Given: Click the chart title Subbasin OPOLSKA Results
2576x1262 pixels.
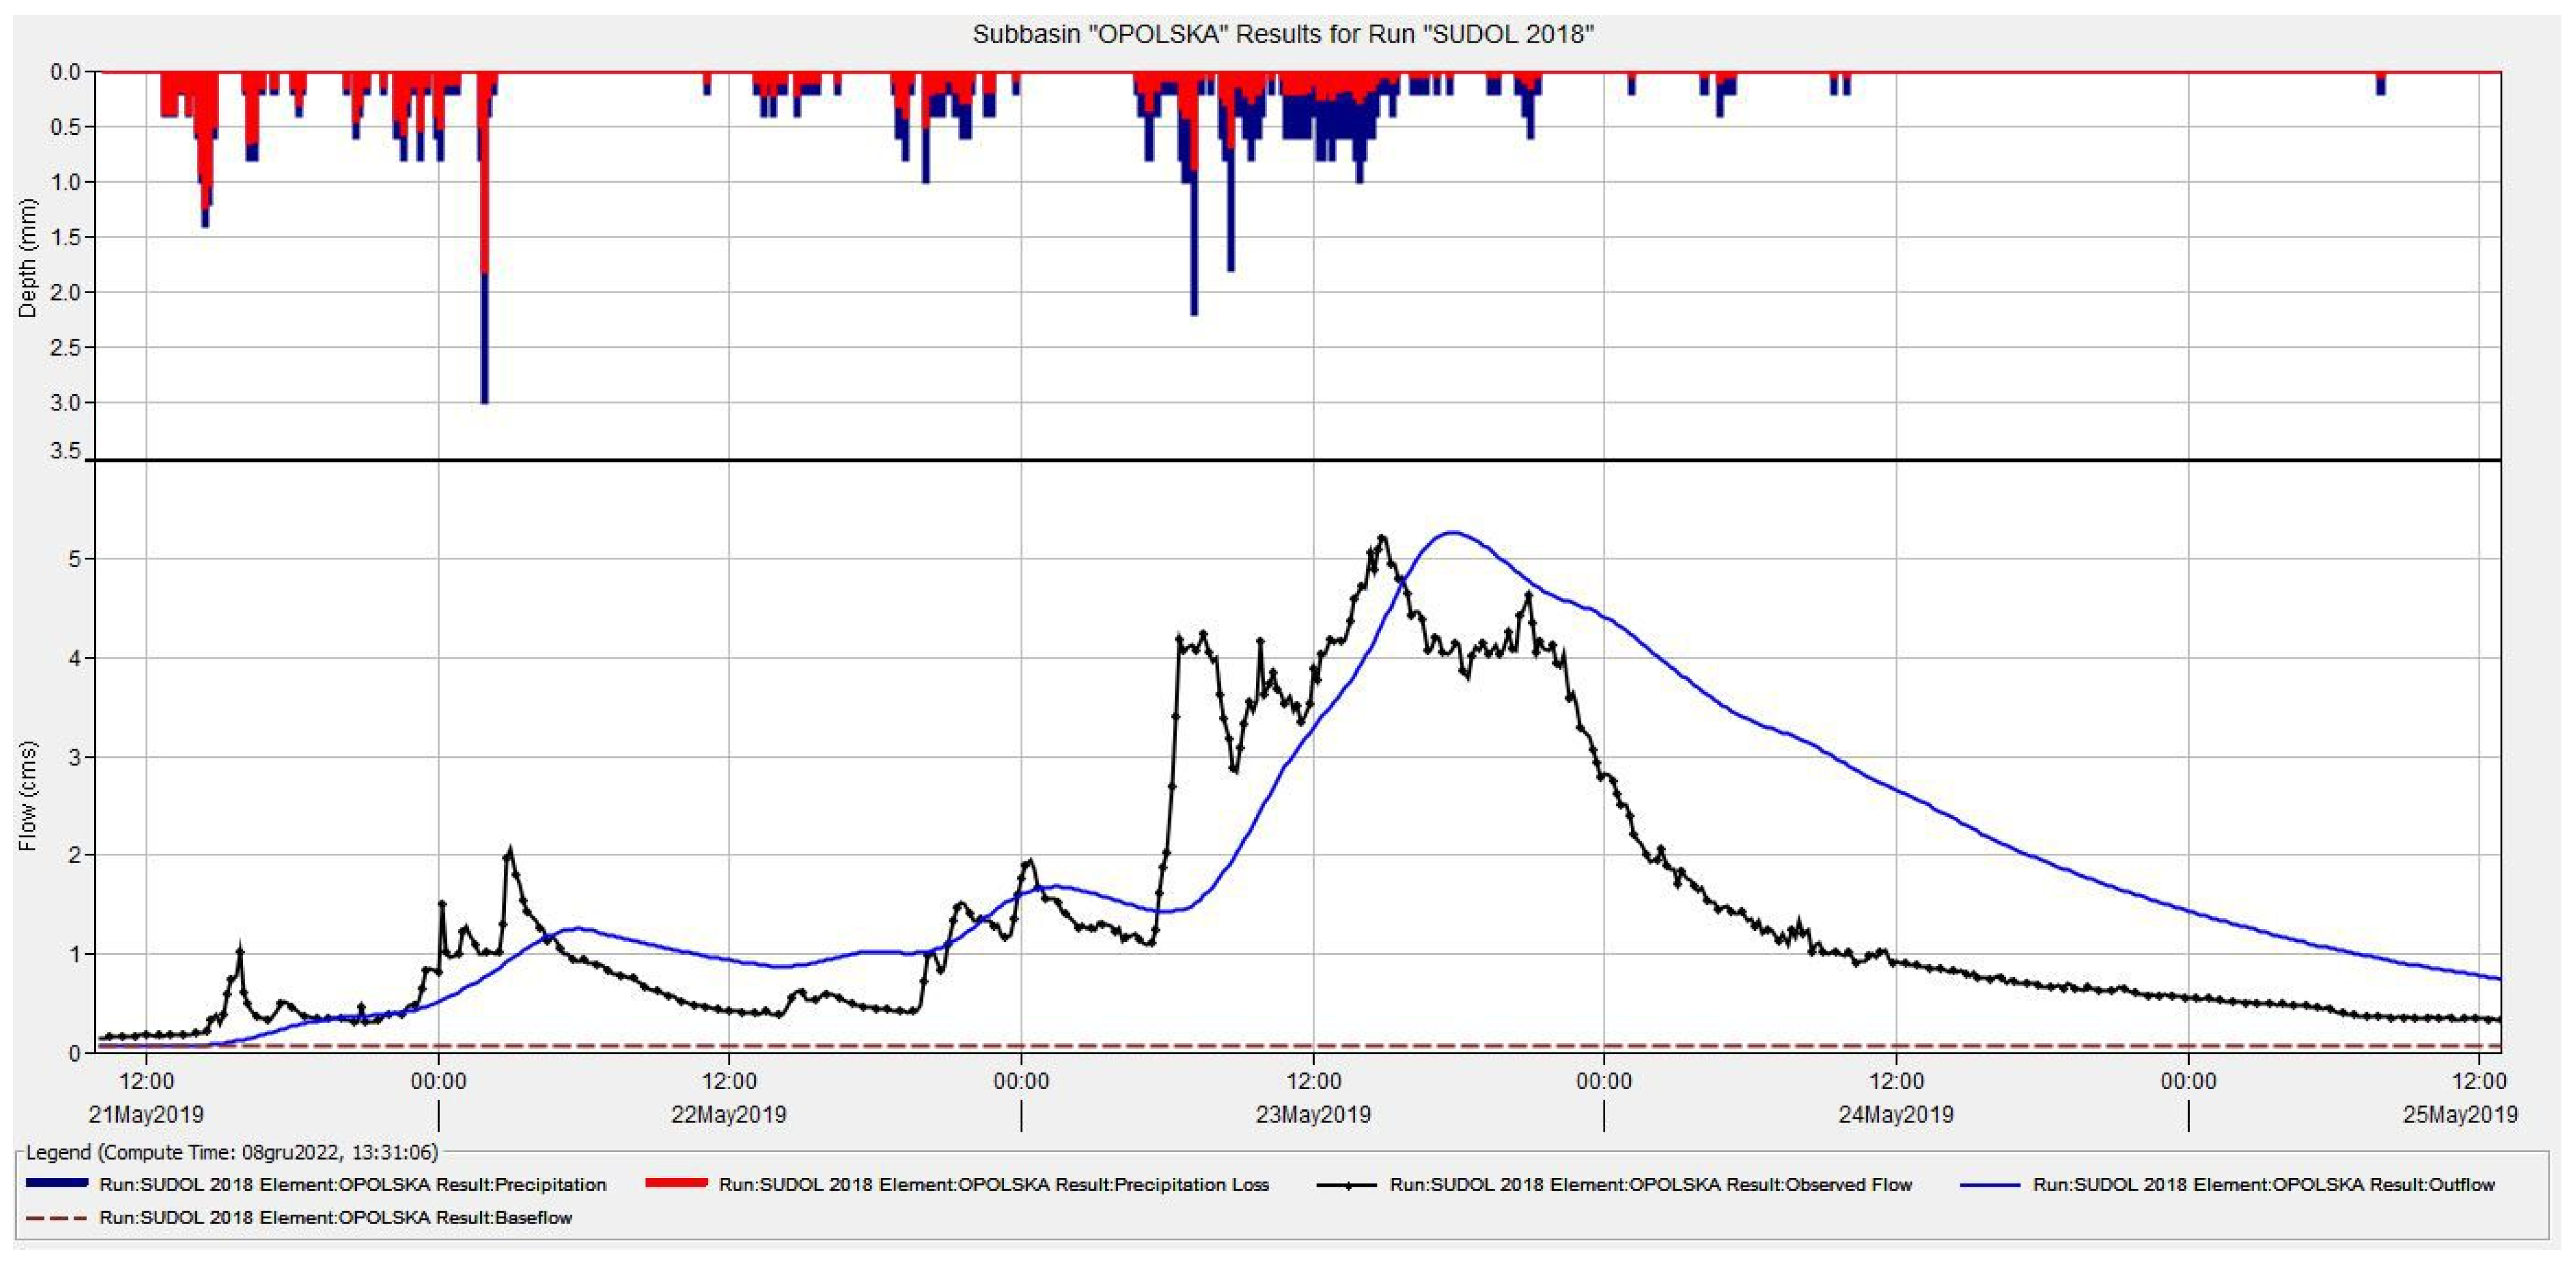Looking at the screenshot, I should coord(1283,35).
